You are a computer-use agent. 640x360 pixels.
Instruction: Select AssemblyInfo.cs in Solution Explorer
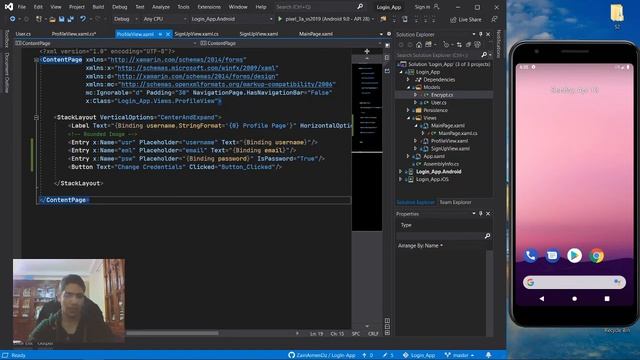click(440, 164)
